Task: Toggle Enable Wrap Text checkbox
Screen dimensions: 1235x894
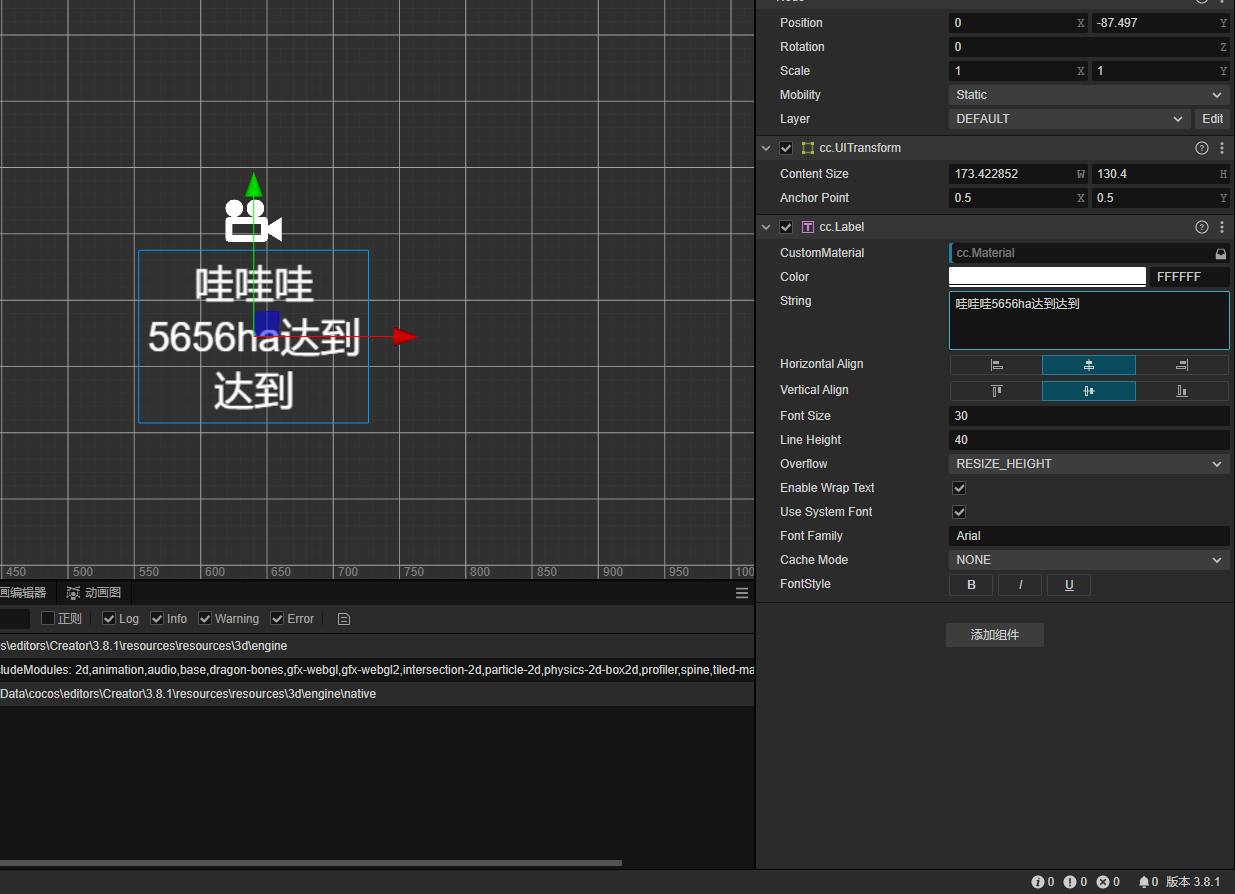Action: pos(959,488)
